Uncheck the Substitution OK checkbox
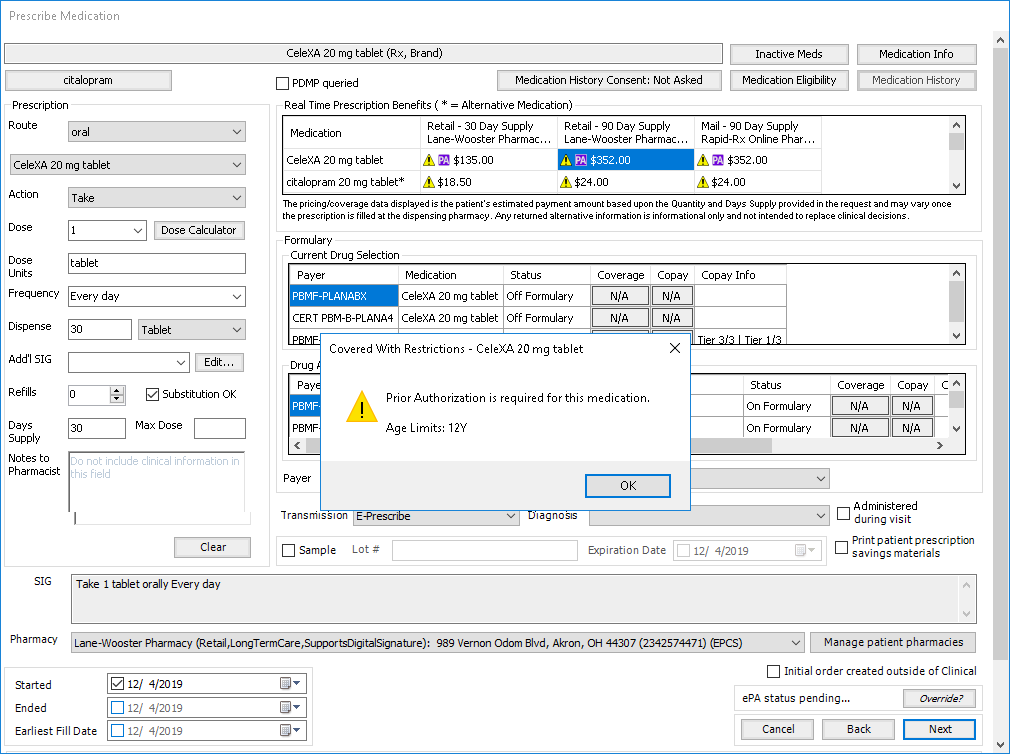Viewport: 1010px width, 754px height. 153,394
